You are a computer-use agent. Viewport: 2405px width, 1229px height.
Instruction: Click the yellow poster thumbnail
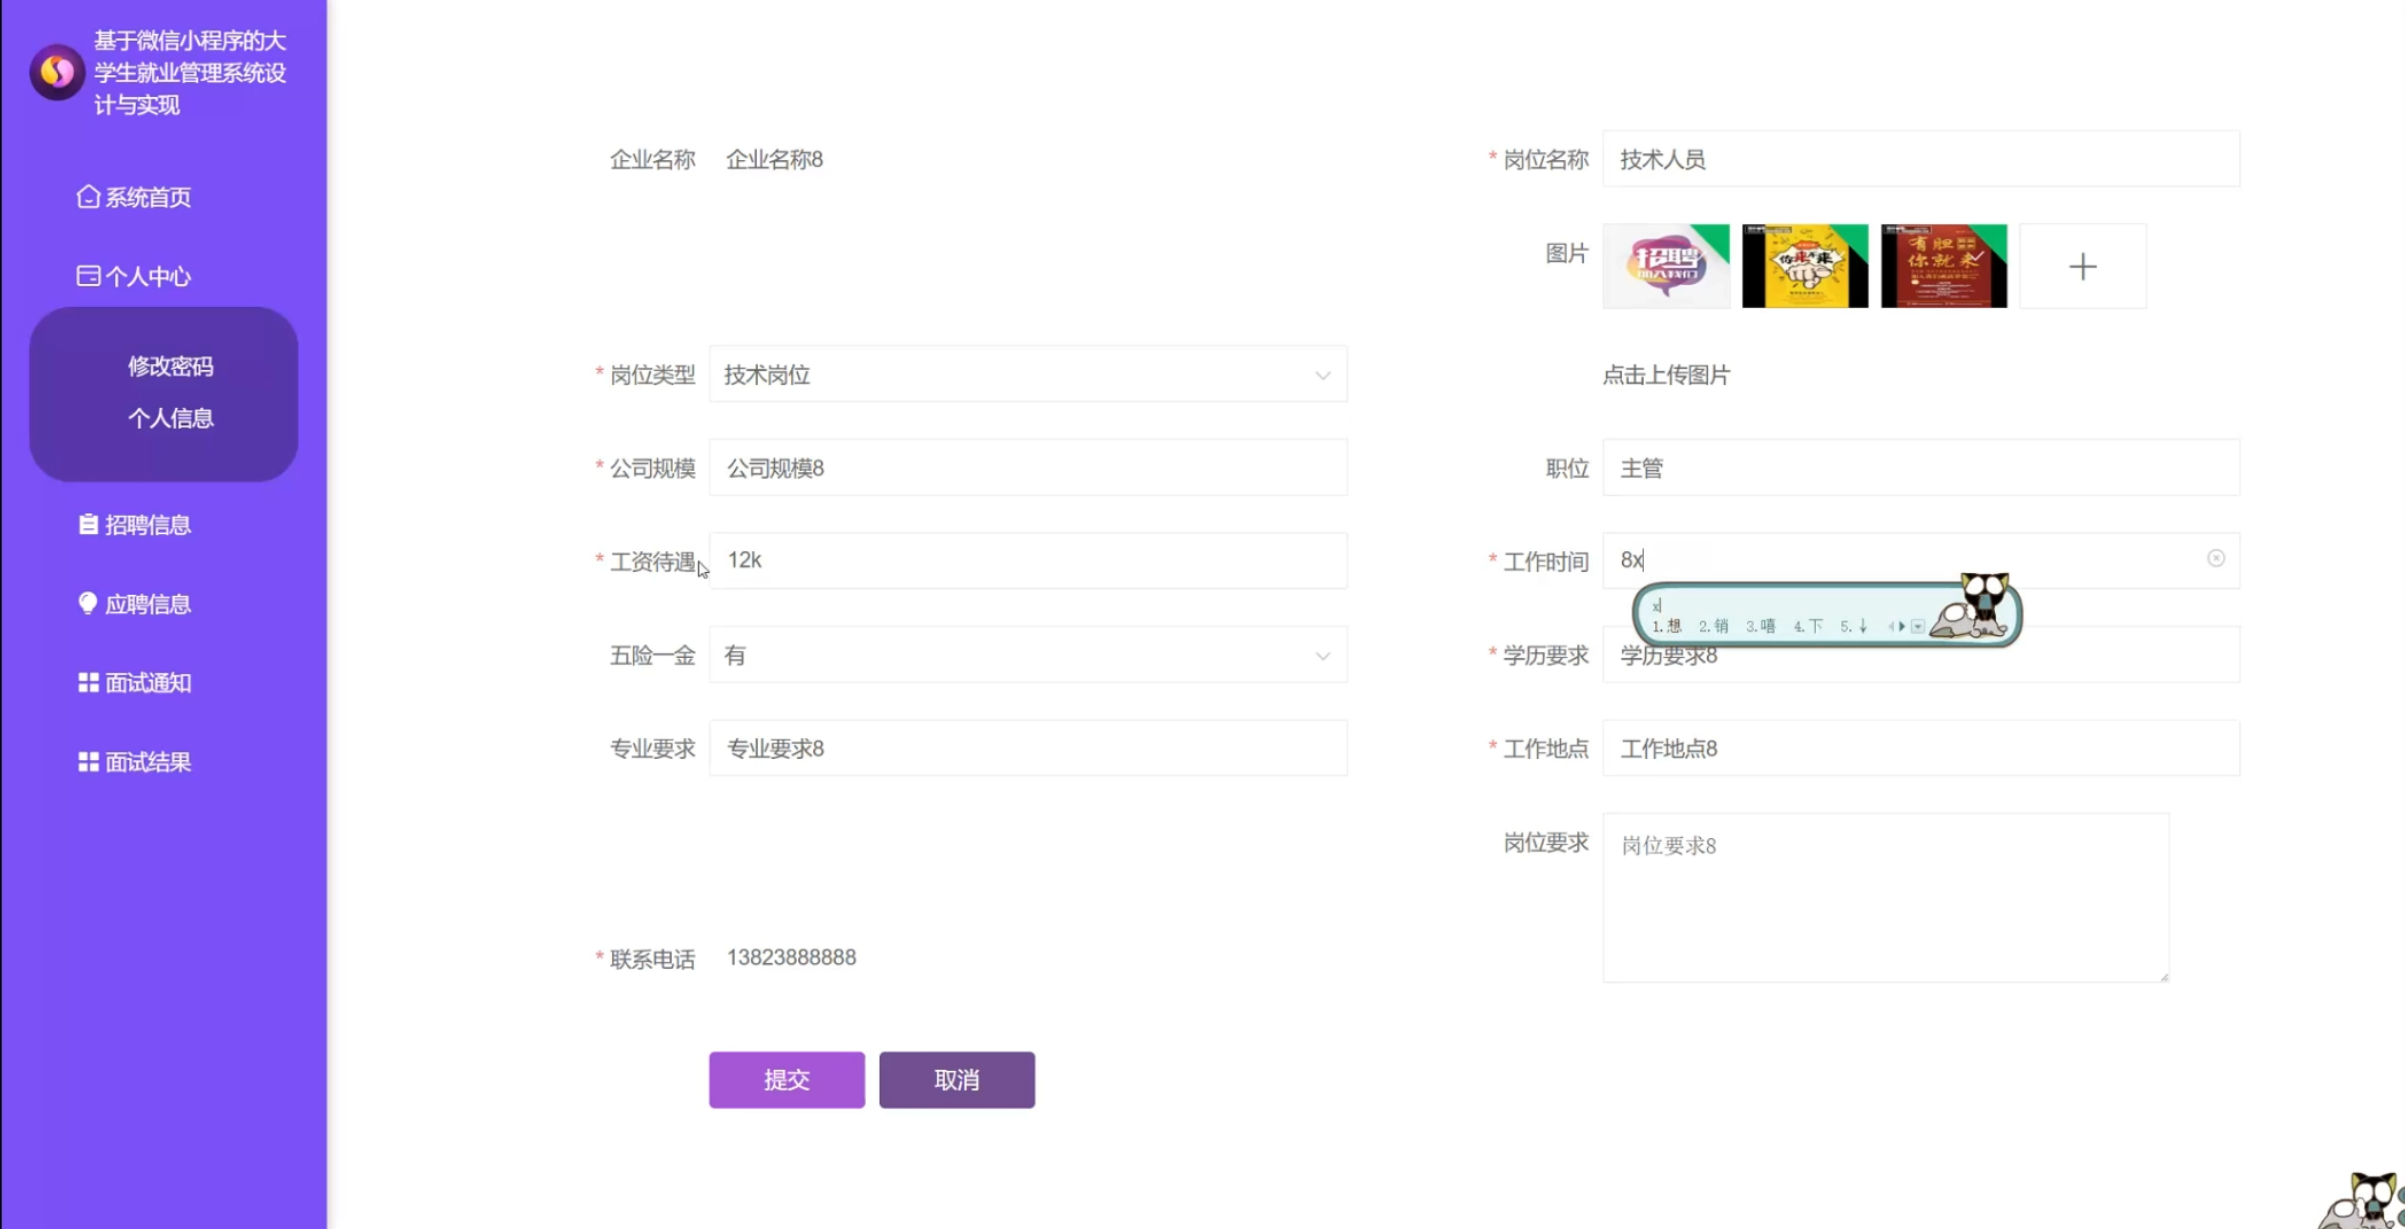coord(1805,266)
